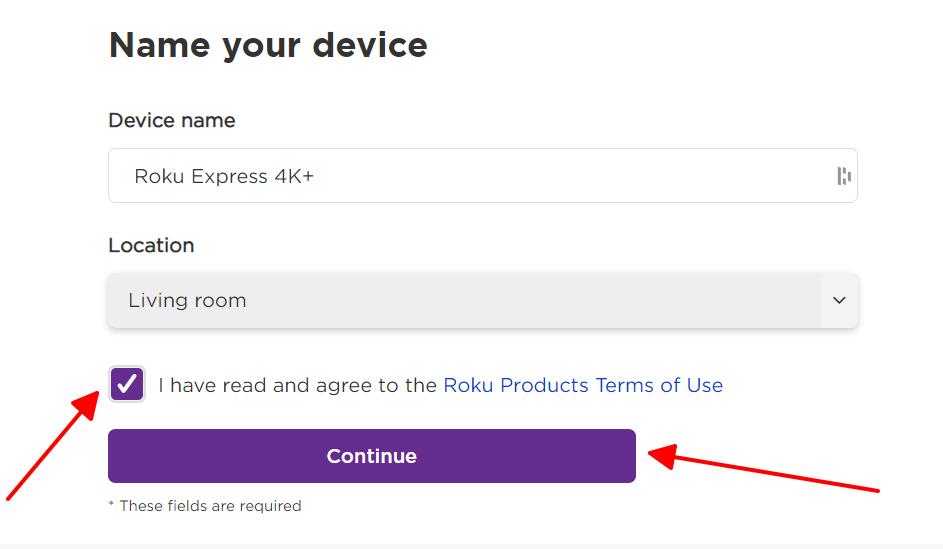Place cursor after 'Roku Express 4K+' text
This screenshot has width=943, height=549.
[x=315, y=176]
